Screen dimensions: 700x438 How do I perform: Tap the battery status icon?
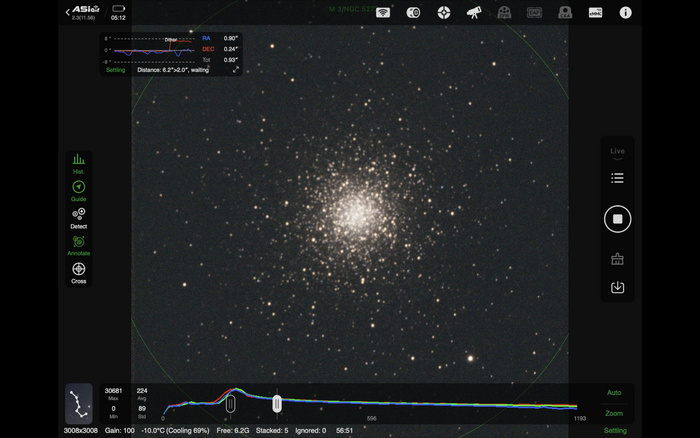pos(118,8)
